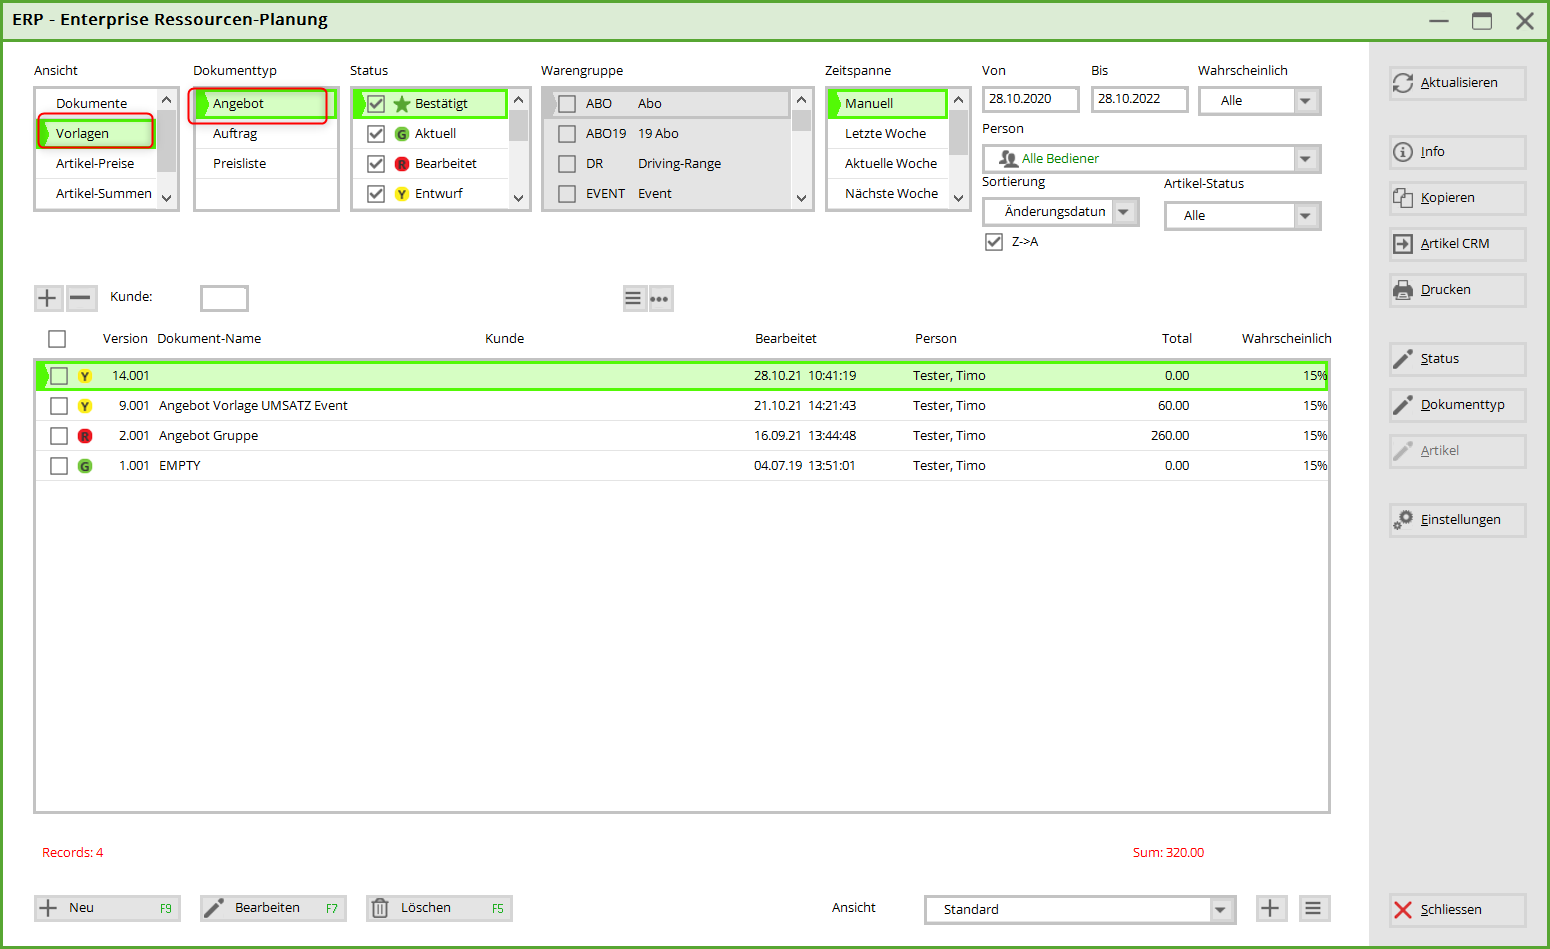1550x949 pixels.
Task: Click the Von date field
Action: coord(1030,99)
